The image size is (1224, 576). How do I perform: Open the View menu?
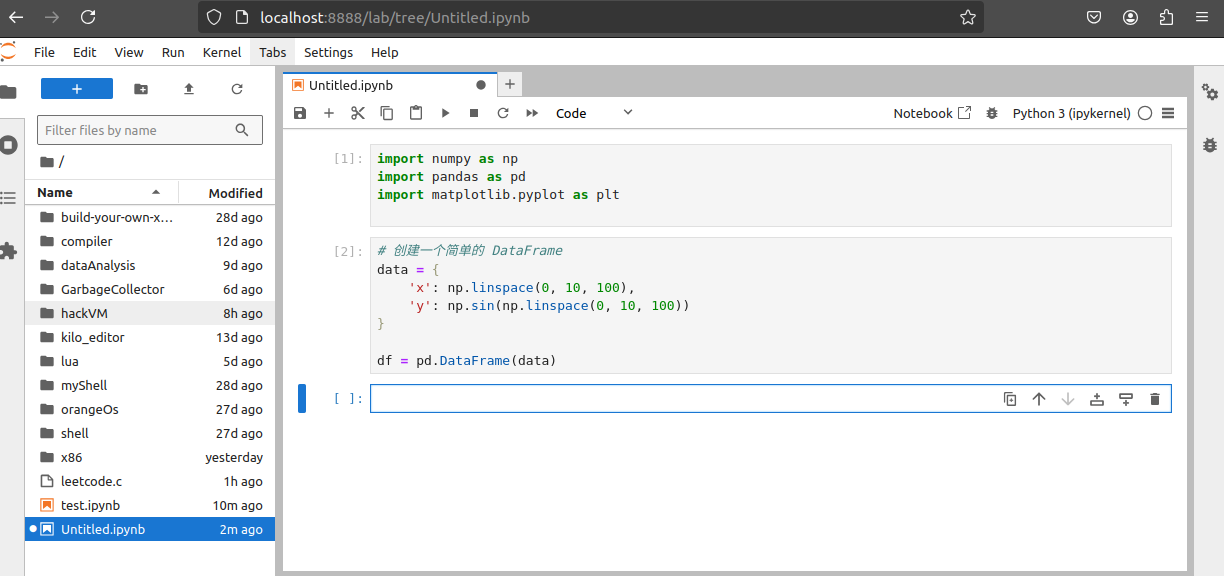pos(129,52)
